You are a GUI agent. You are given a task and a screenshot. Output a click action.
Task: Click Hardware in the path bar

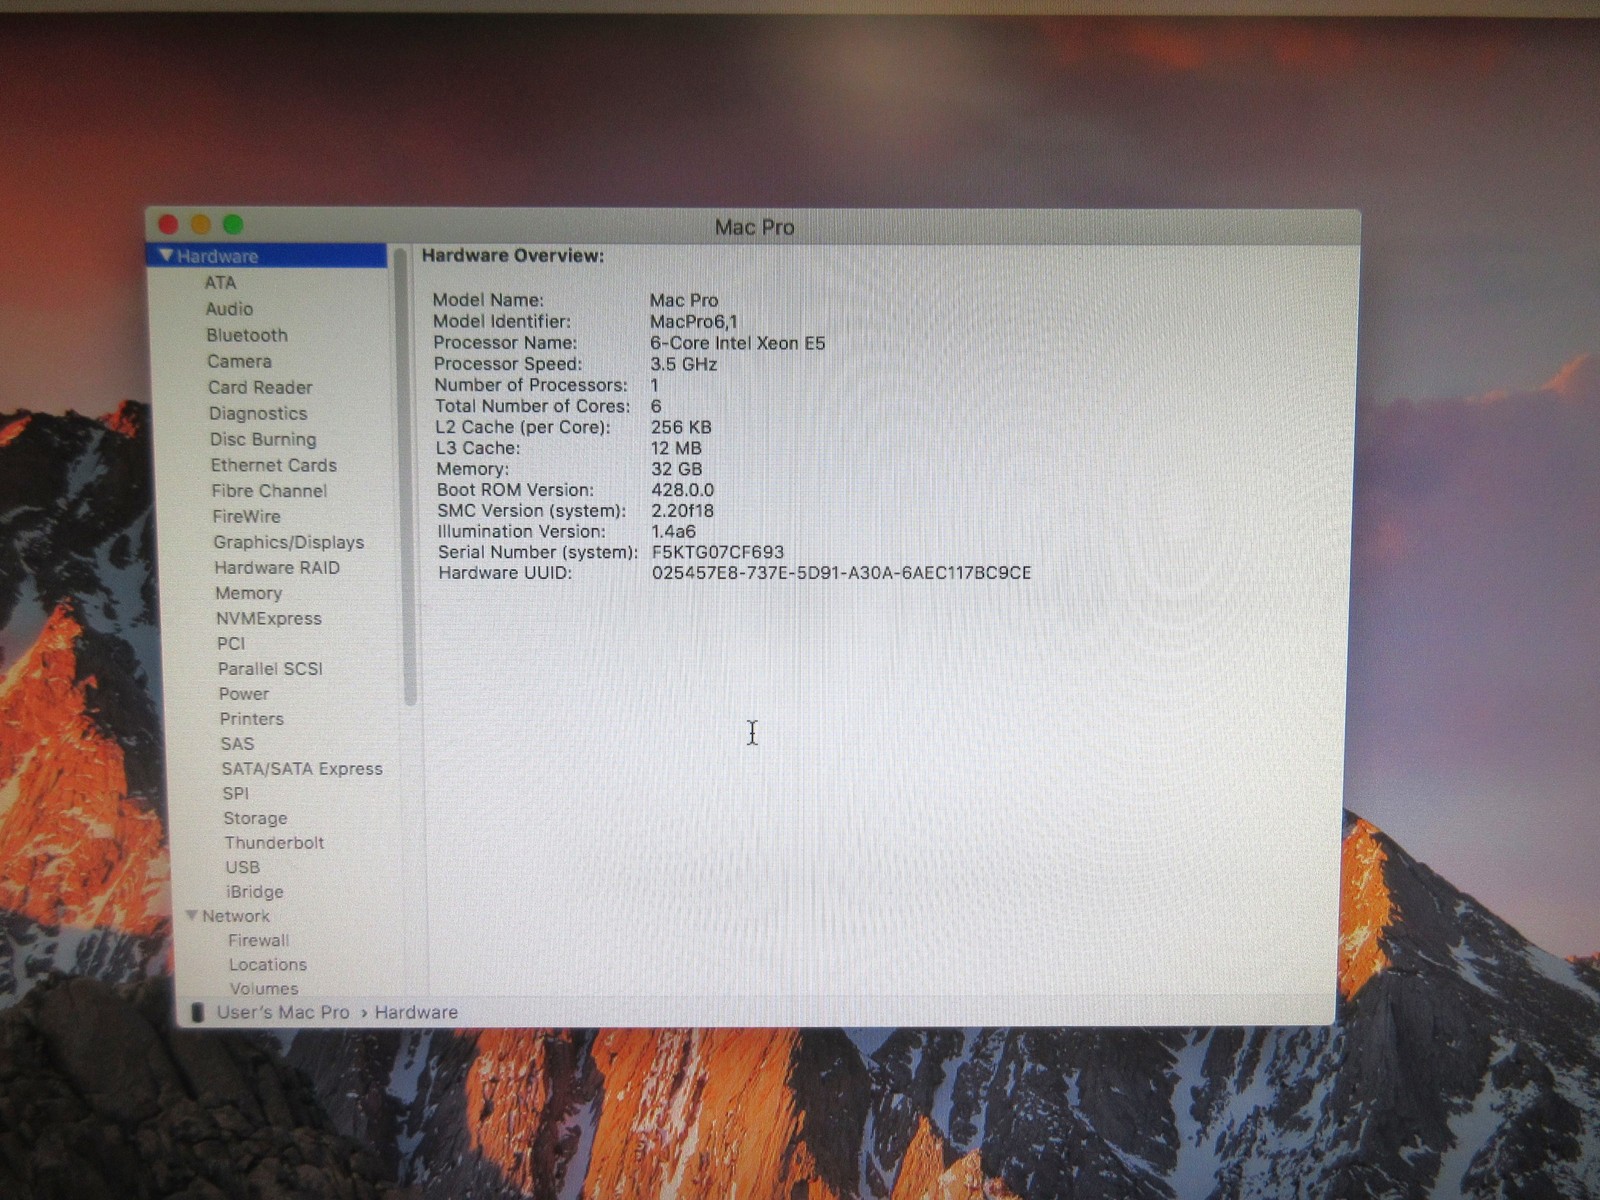(416, 1013)
